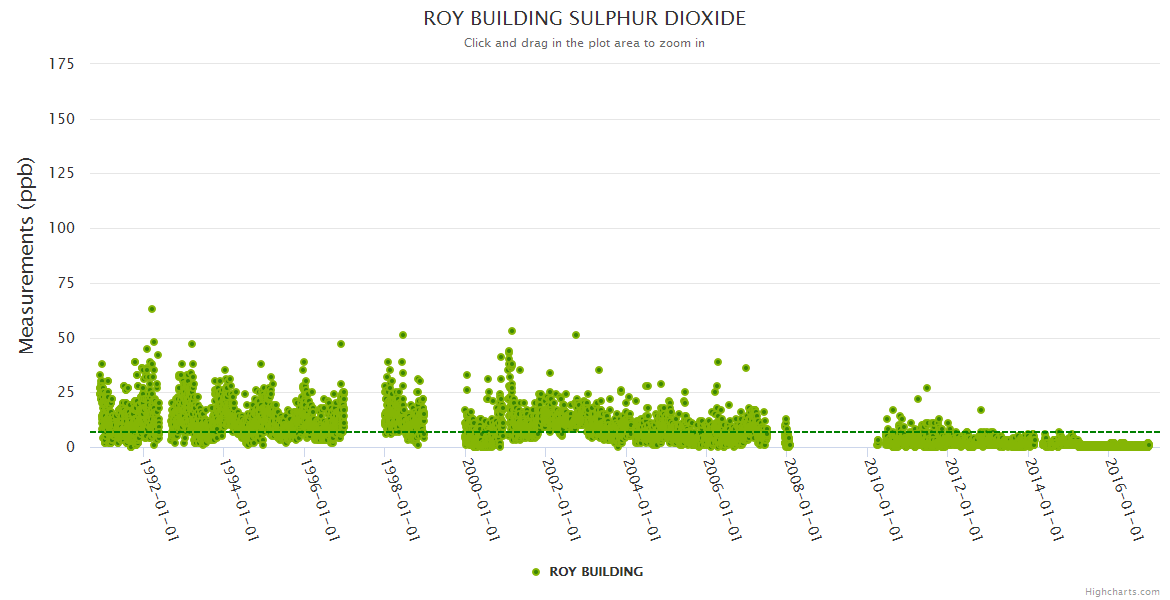Click the ROY BUILDING SULPHUR DIOXIDE chart title
The width and height of the screenshot is (1170, 600).
click(x=585, y=19)
